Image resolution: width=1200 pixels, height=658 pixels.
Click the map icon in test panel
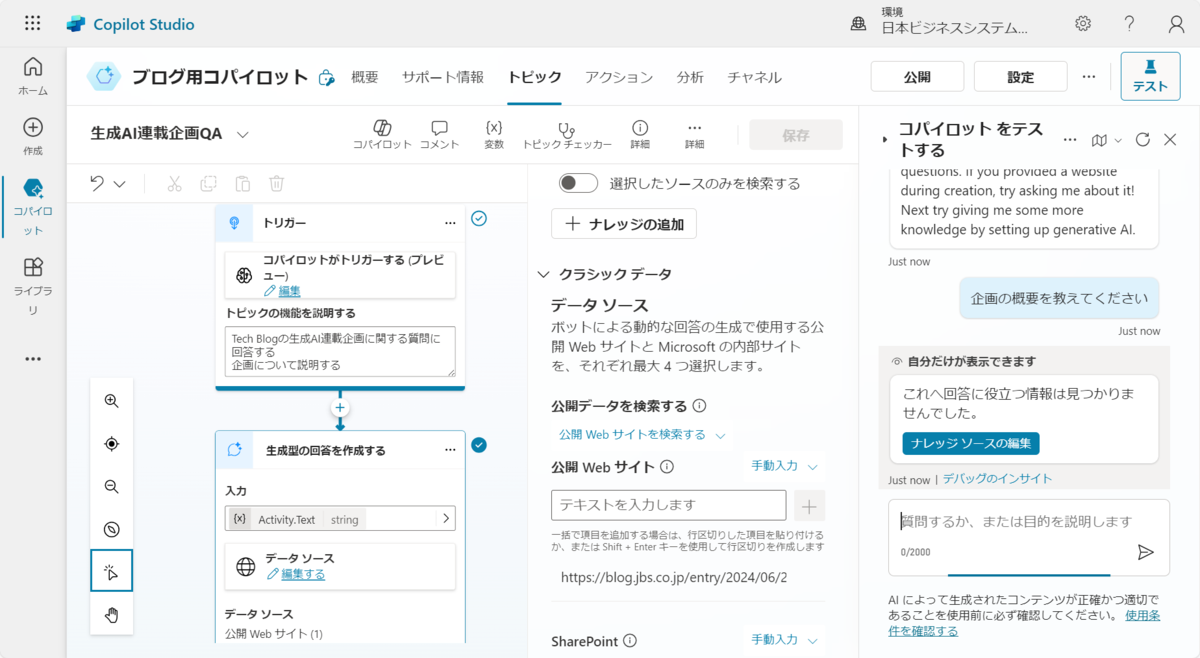click(x=1100, y=140)
